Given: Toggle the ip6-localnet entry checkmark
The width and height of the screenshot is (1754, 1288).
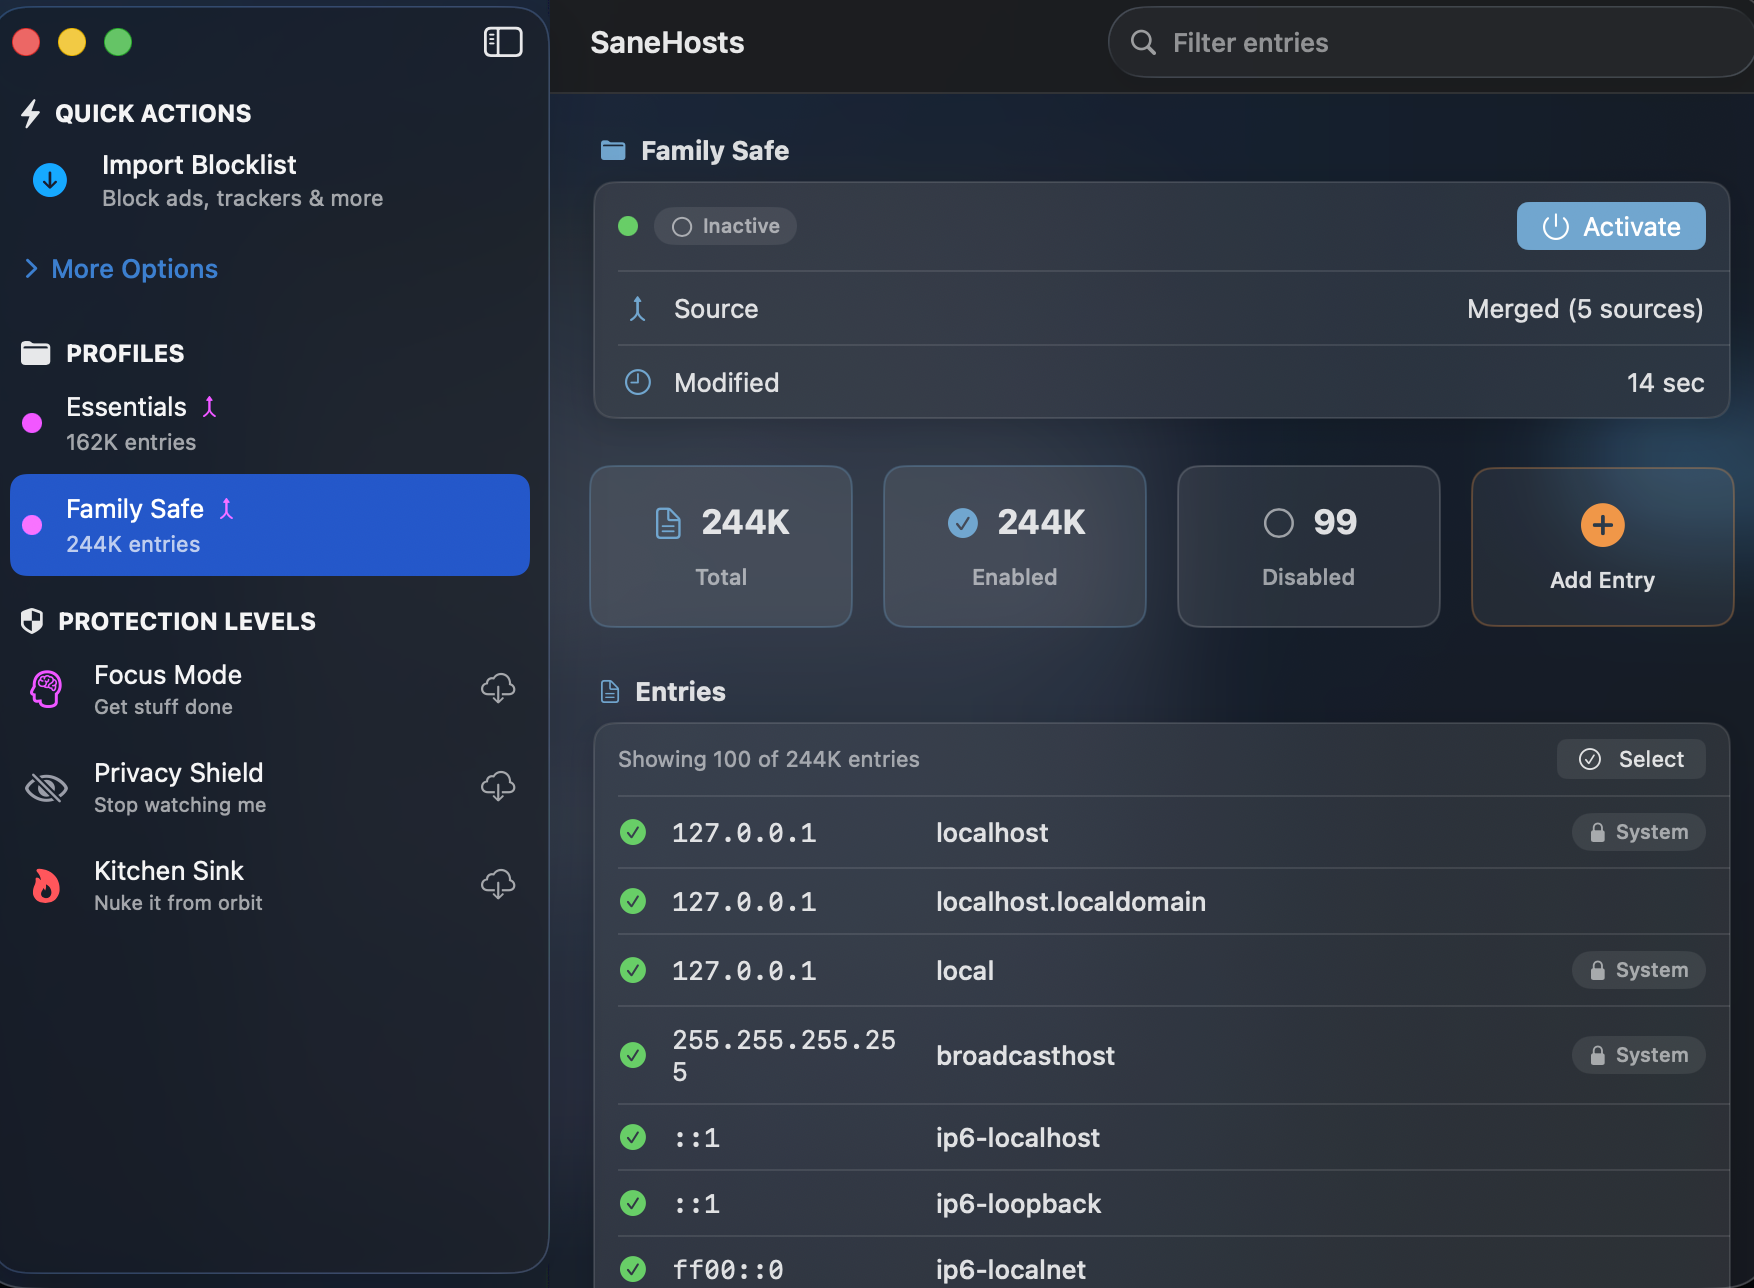Looking at the screenshot, I should pos(633,1269).
